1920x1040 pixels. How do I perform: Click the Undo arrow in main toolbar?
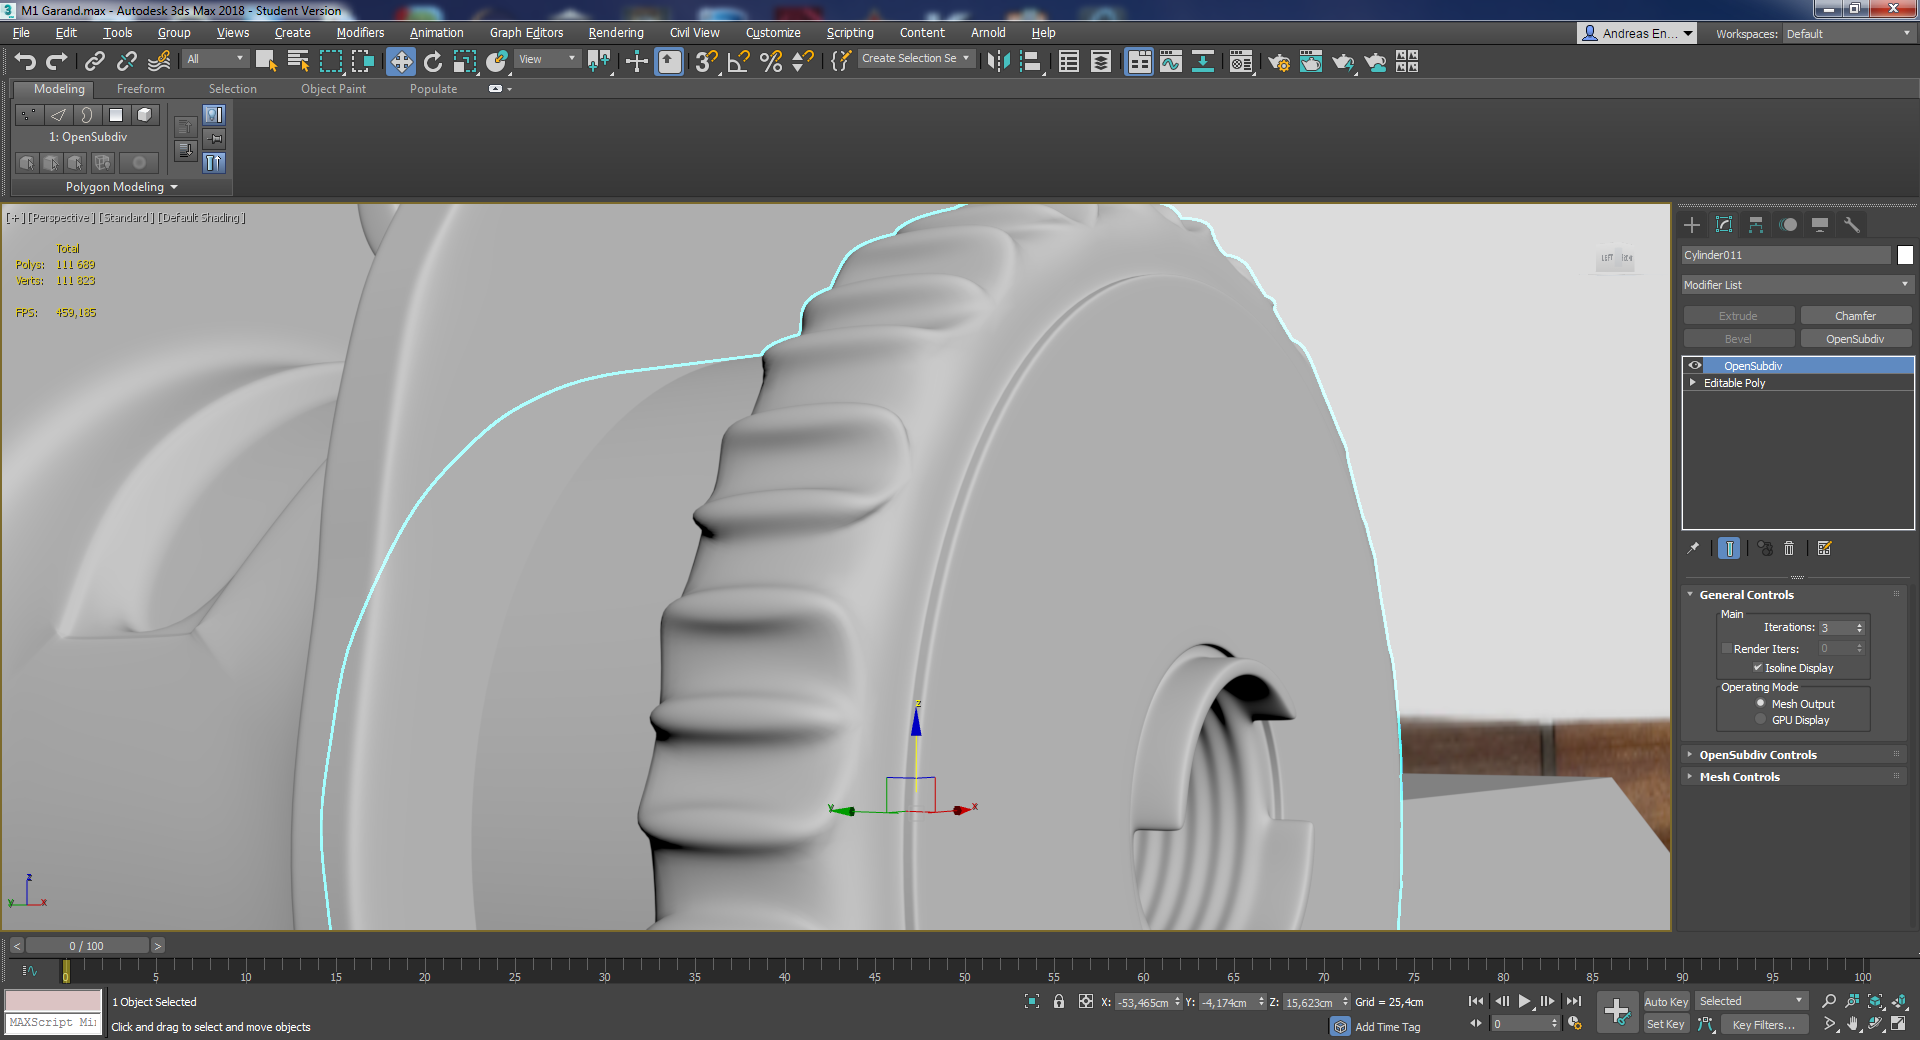coord(25,62)
